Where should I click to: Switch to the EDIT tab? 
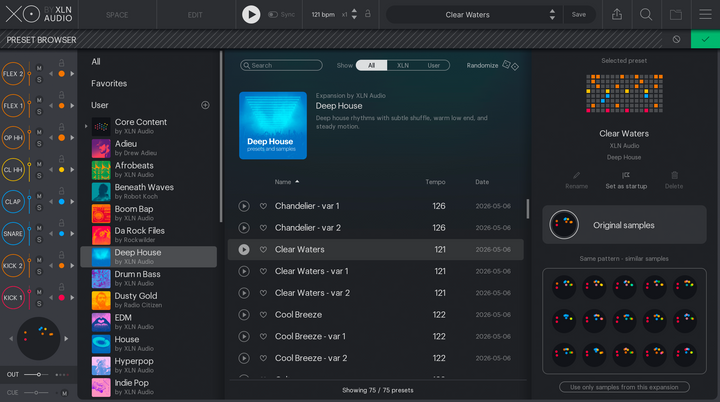click(x=195, y=15)
